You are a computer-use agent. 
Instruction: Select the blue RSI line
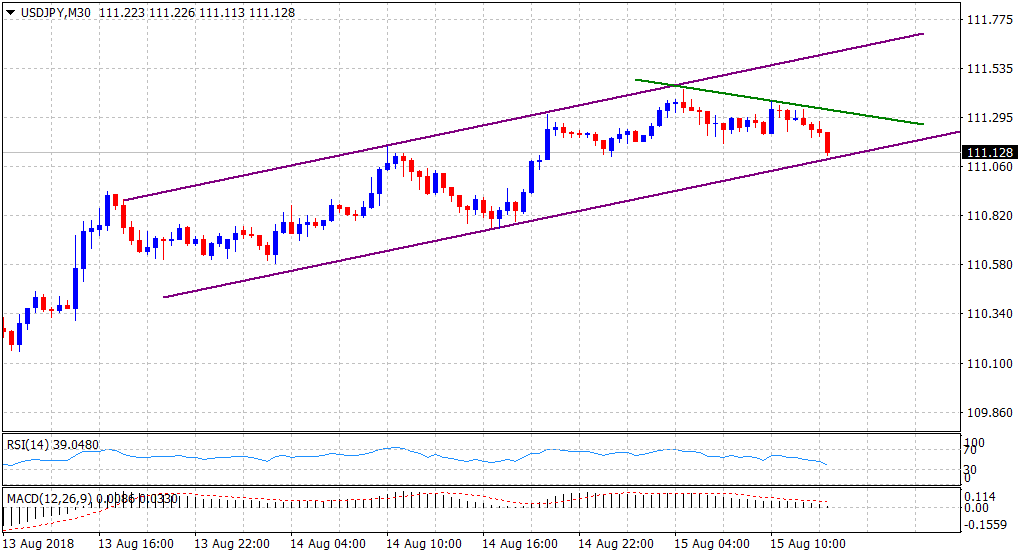point(400,448)
